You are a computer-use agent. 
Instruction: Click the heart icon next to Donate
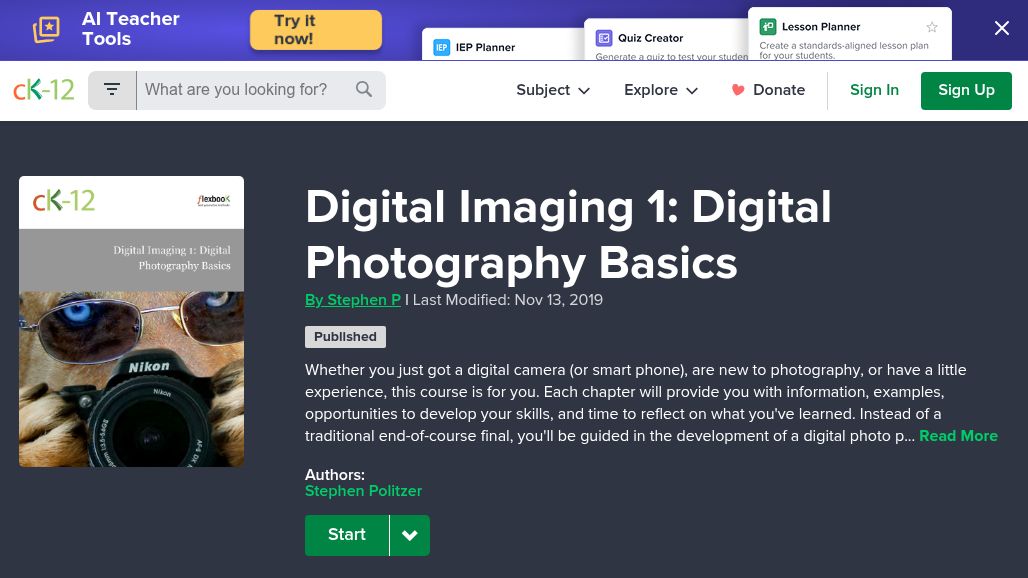point(738,89)
